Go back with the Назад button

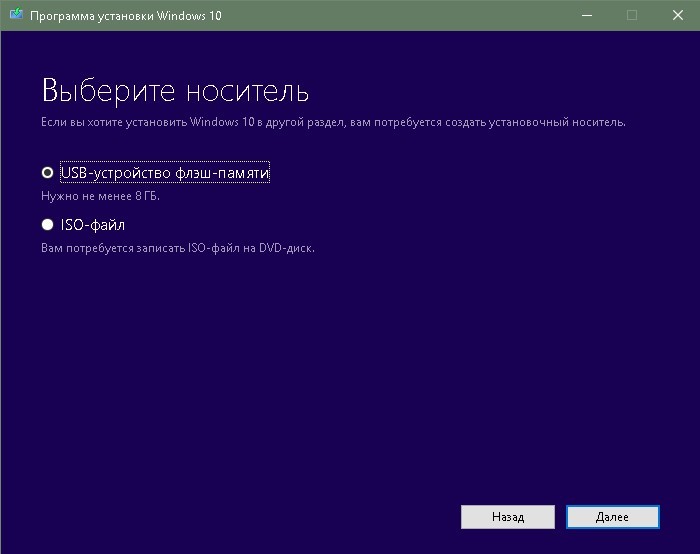pos(508,517)
